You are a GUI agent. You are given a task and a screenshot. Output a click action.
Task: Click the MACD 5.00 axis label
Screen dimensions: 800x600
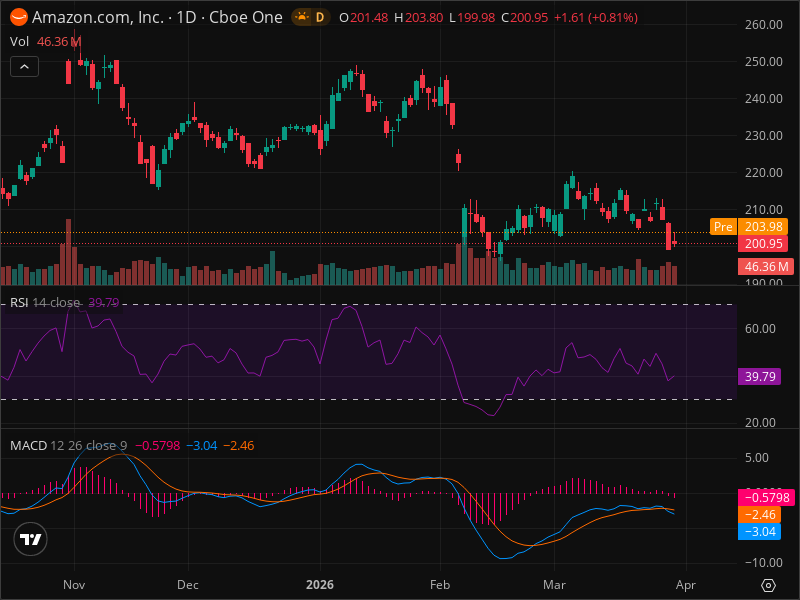coord(757,458)
